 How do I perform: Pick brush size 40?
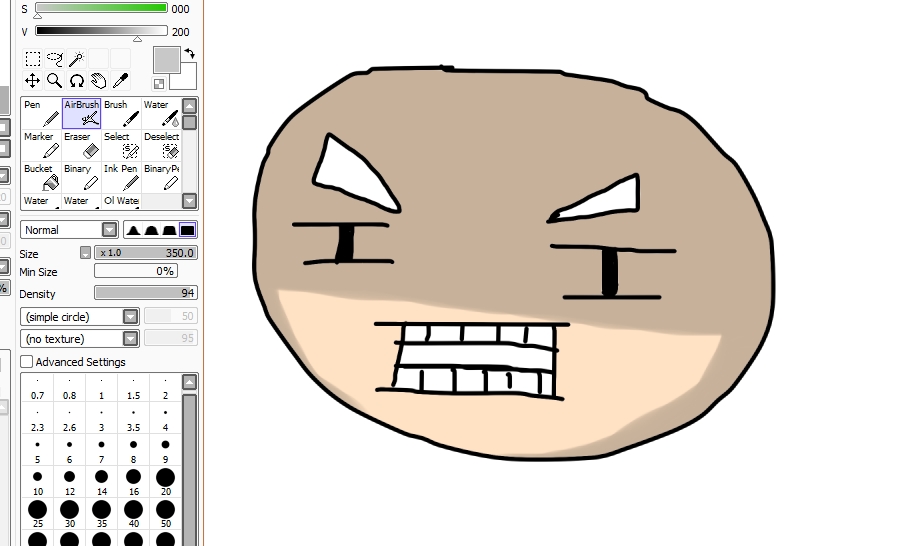point(133,515)
